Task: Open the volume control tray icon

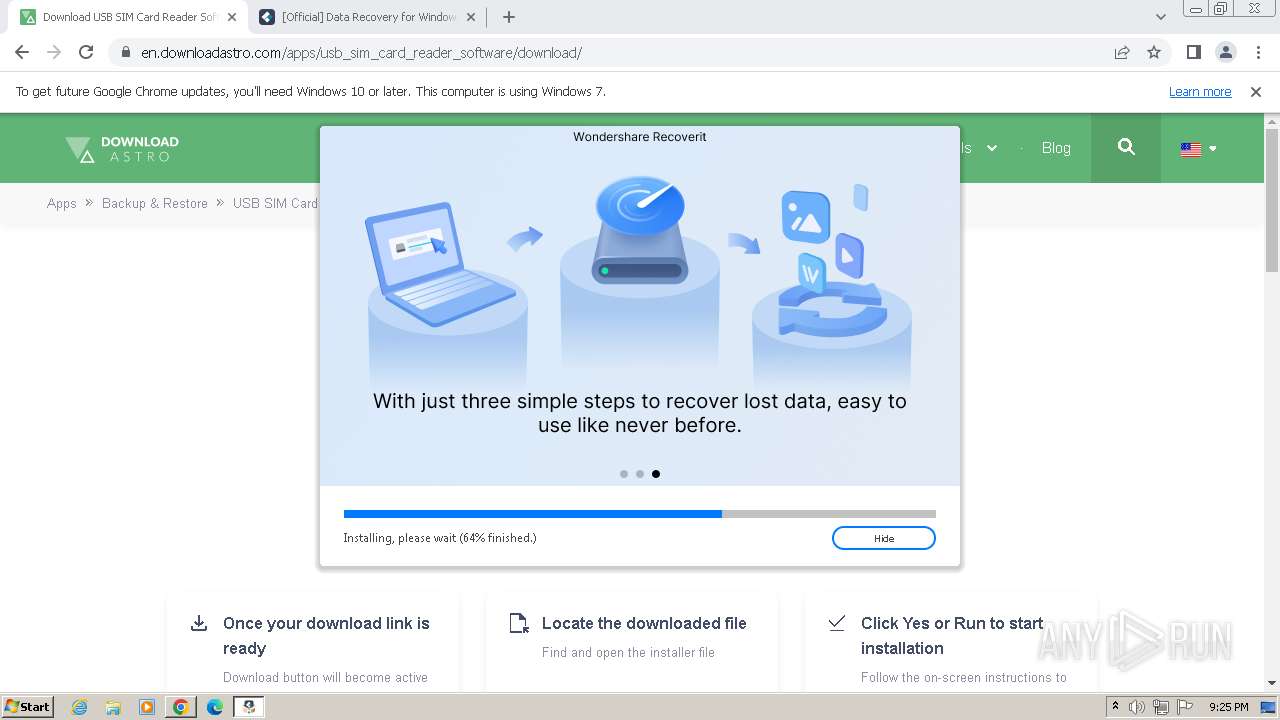Action: tap(1137, 707)
